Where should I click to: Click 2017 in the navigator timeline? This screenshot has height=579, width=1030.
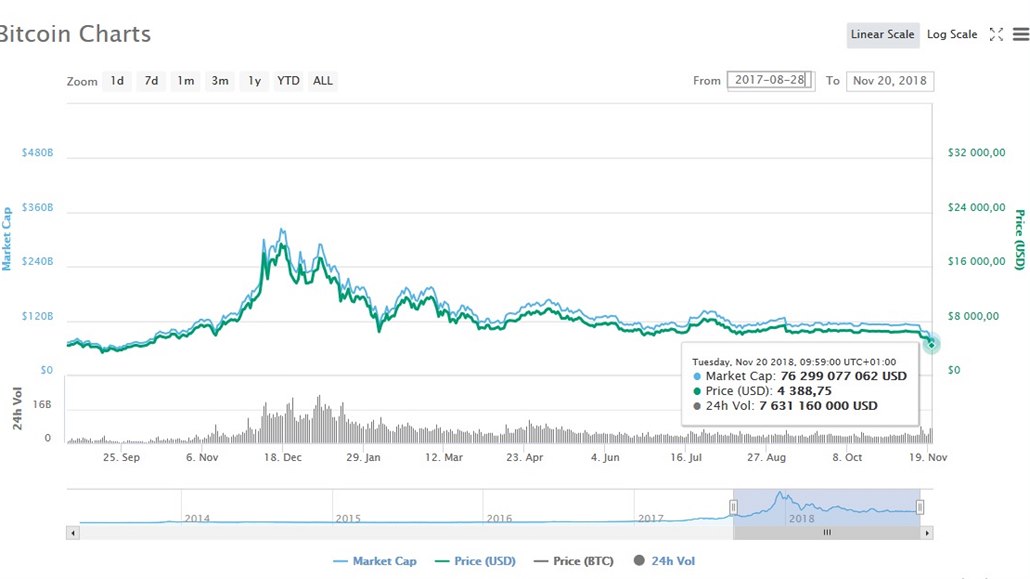[650, 519]
